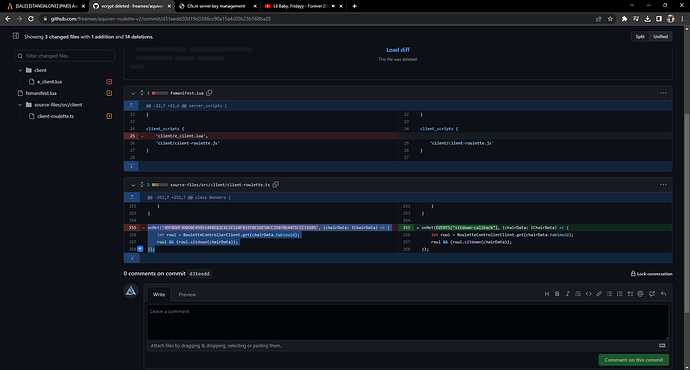Screen dimensions: 690x370
Task: Click source-files/src/client/client-roulette.ts header link
Action: click(220, 185)
